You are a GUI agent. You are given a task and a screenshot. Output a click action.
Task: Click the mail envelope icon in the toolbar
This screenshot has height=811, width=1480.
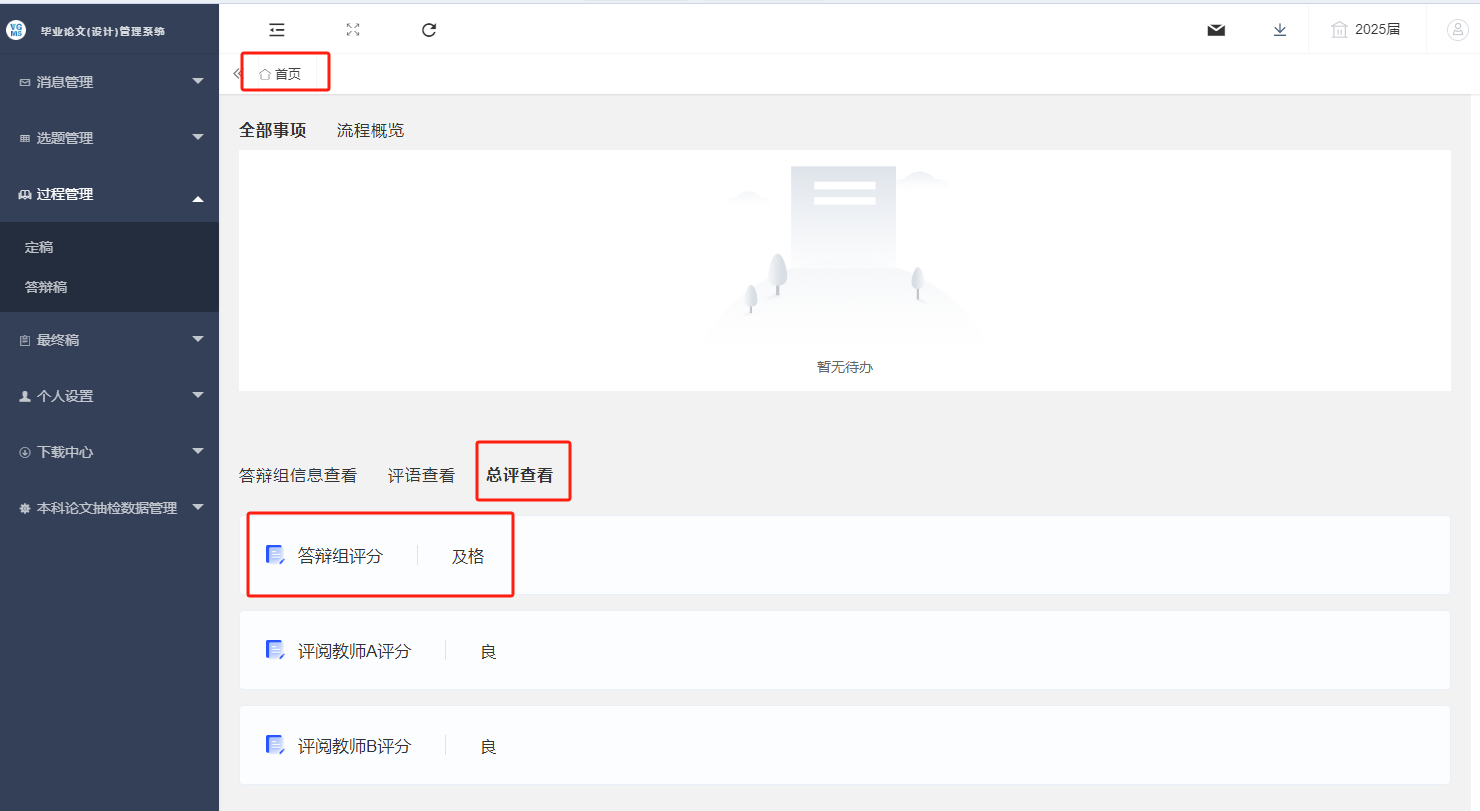1216,30
